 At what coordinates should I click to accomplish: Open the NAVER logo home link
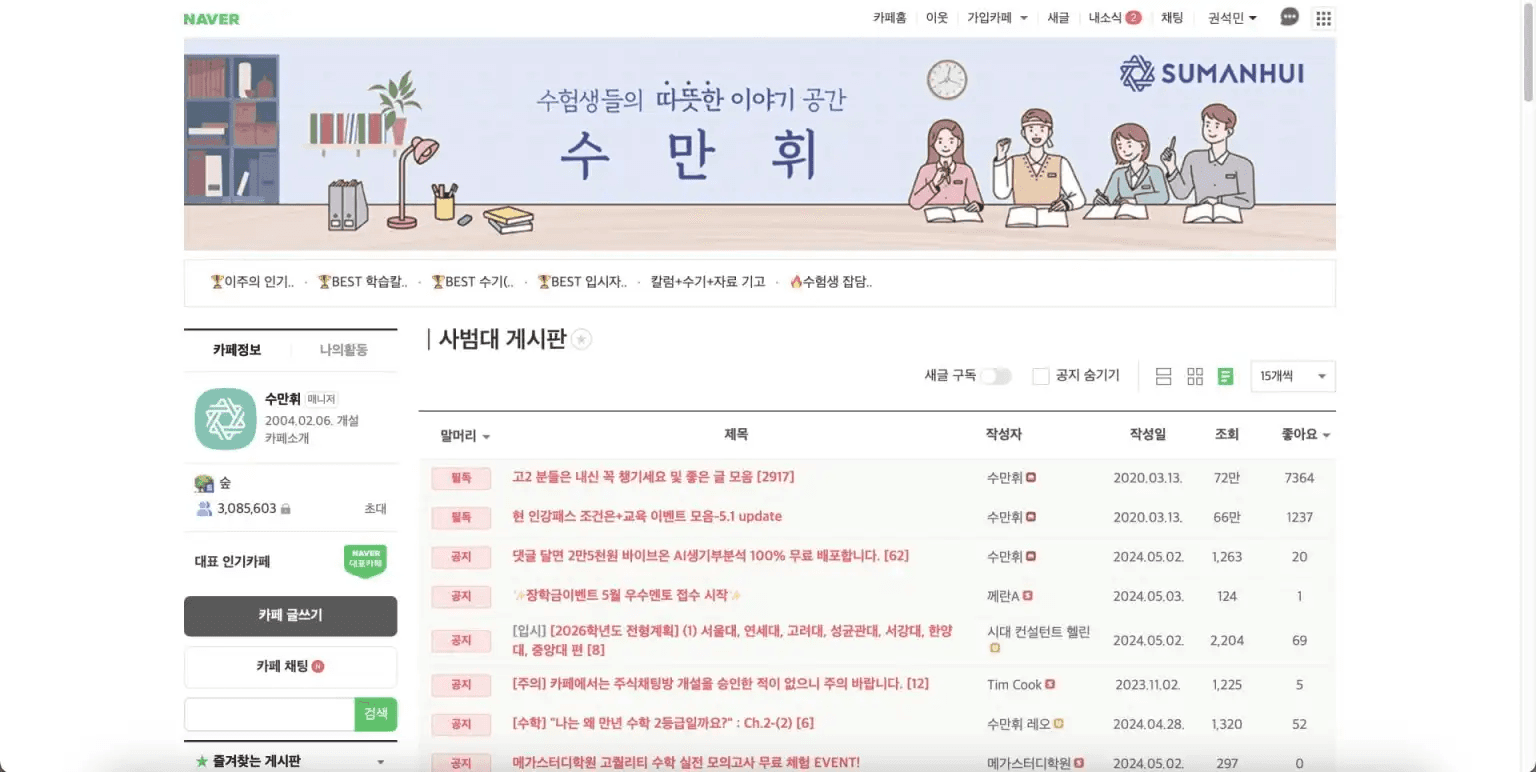(211, 18)
